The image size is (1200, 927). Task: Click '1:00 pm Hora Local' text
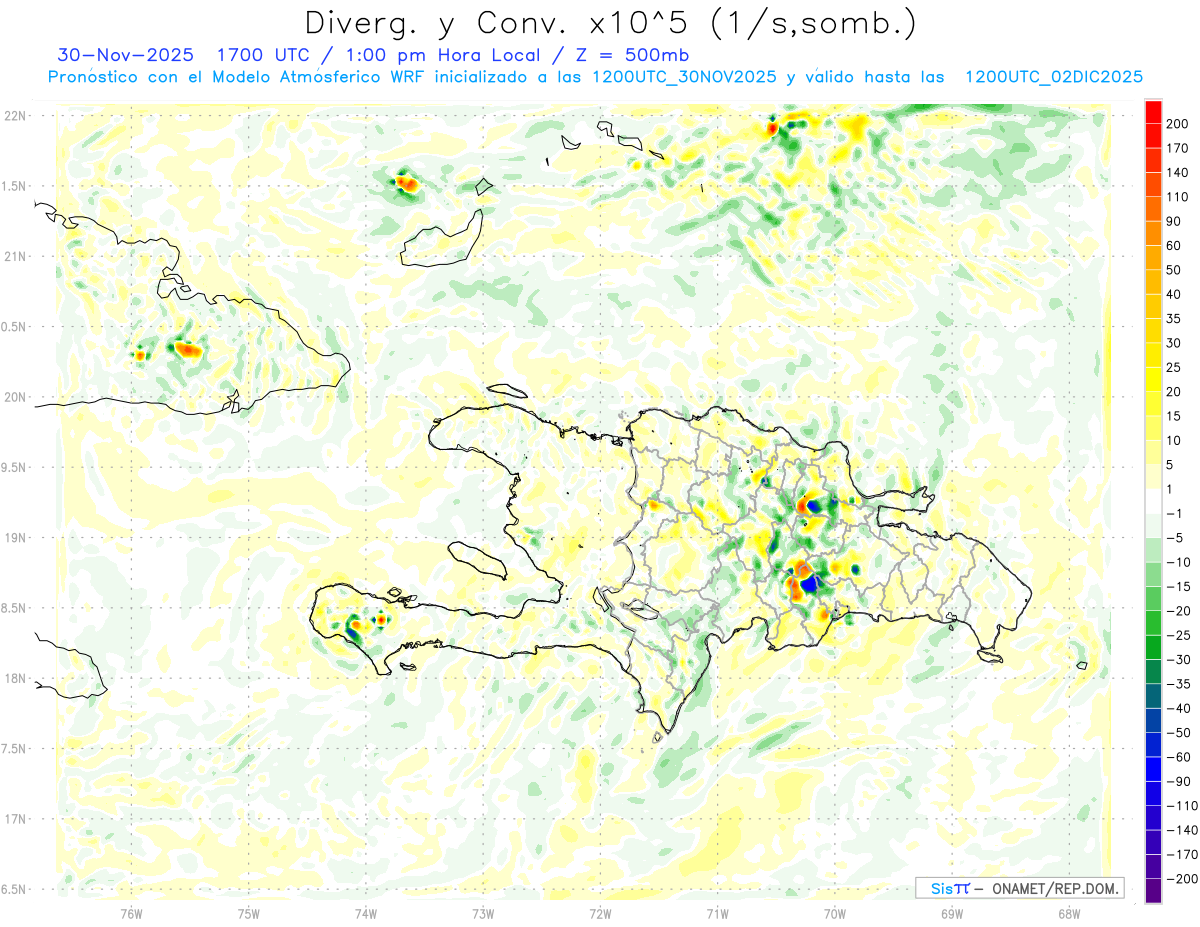(x=431, y=54)
